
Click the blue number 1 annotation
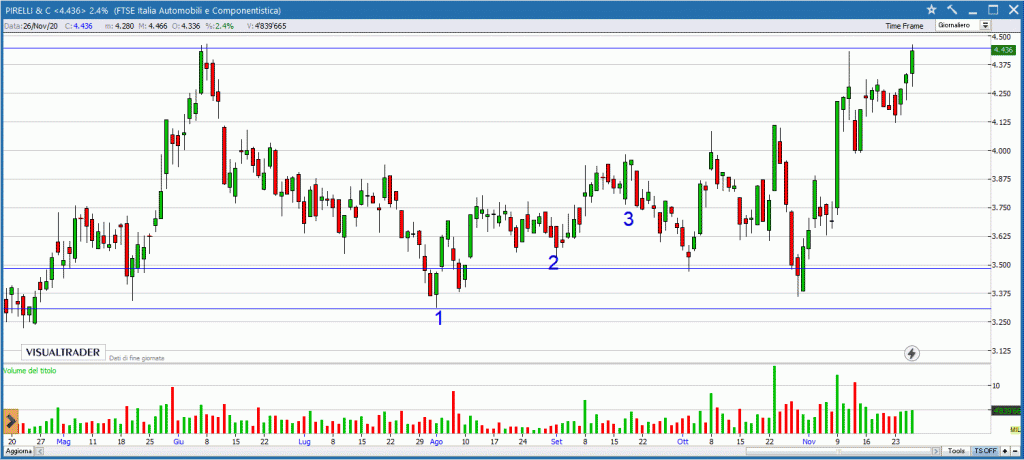pyautogui.click(x=439, y=318)
